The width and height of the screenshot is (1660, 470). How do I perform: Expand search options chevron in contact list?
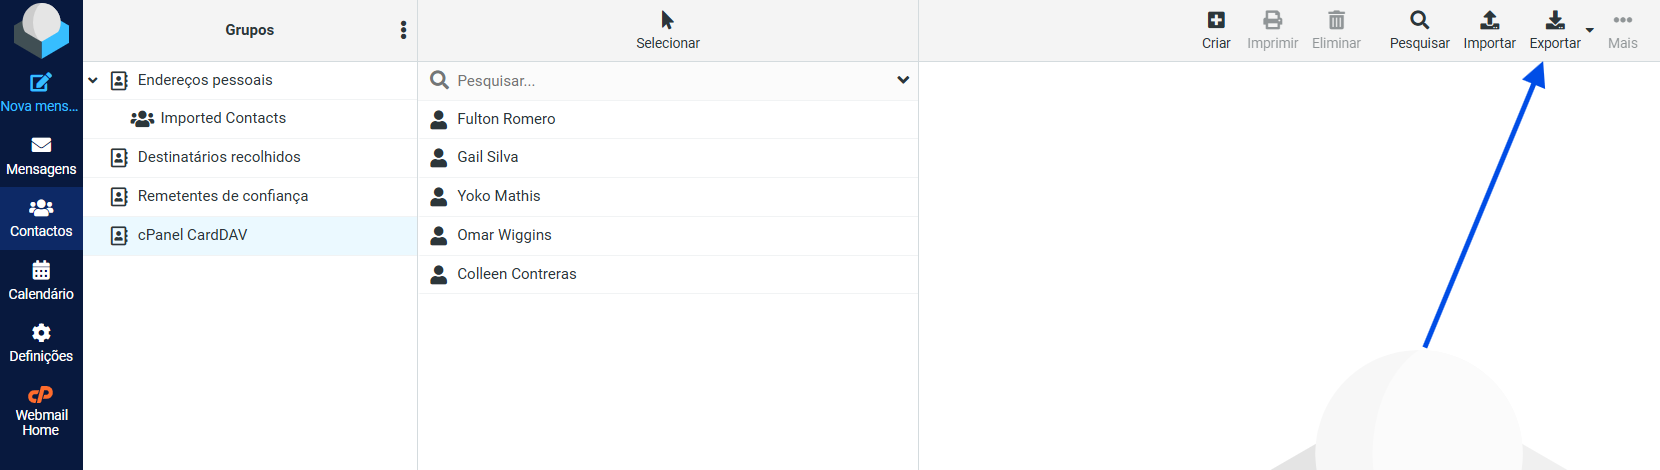(x=903, y=80)
